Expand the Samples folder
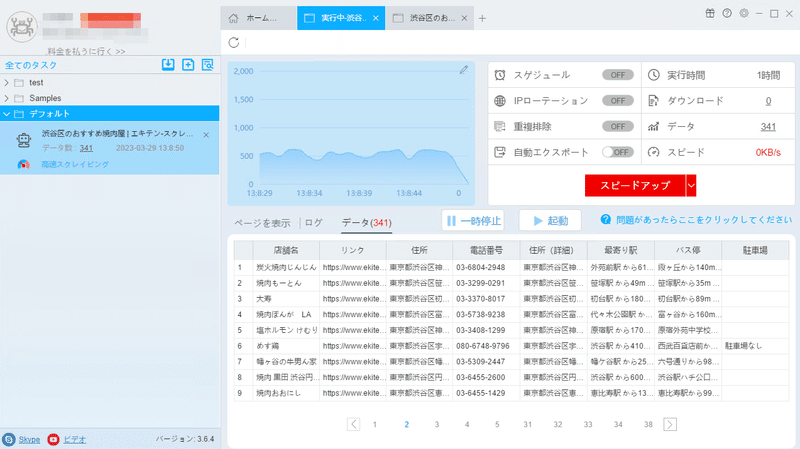The height and width of the screenshot is (449, 800). pyautogui.click(x=6, y=98)
